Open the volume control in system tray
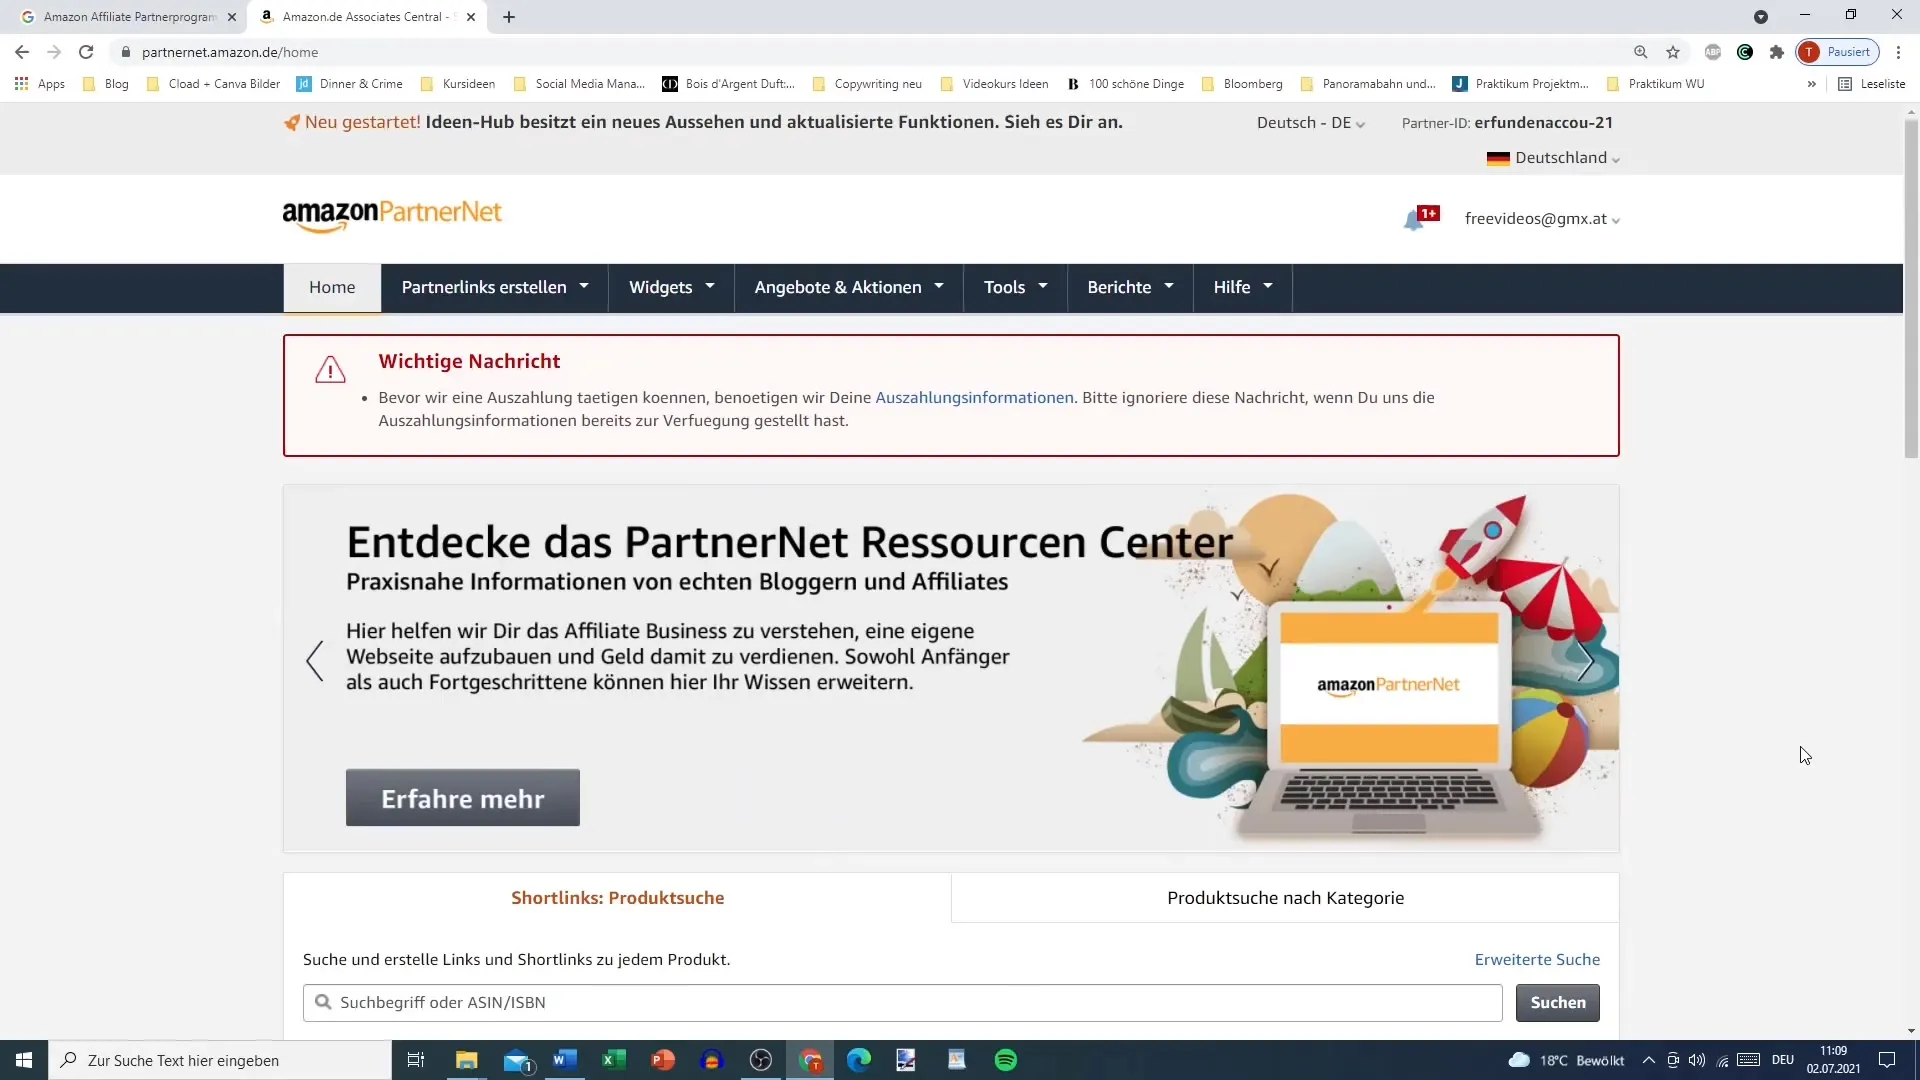 (x=1697, y=1060)
